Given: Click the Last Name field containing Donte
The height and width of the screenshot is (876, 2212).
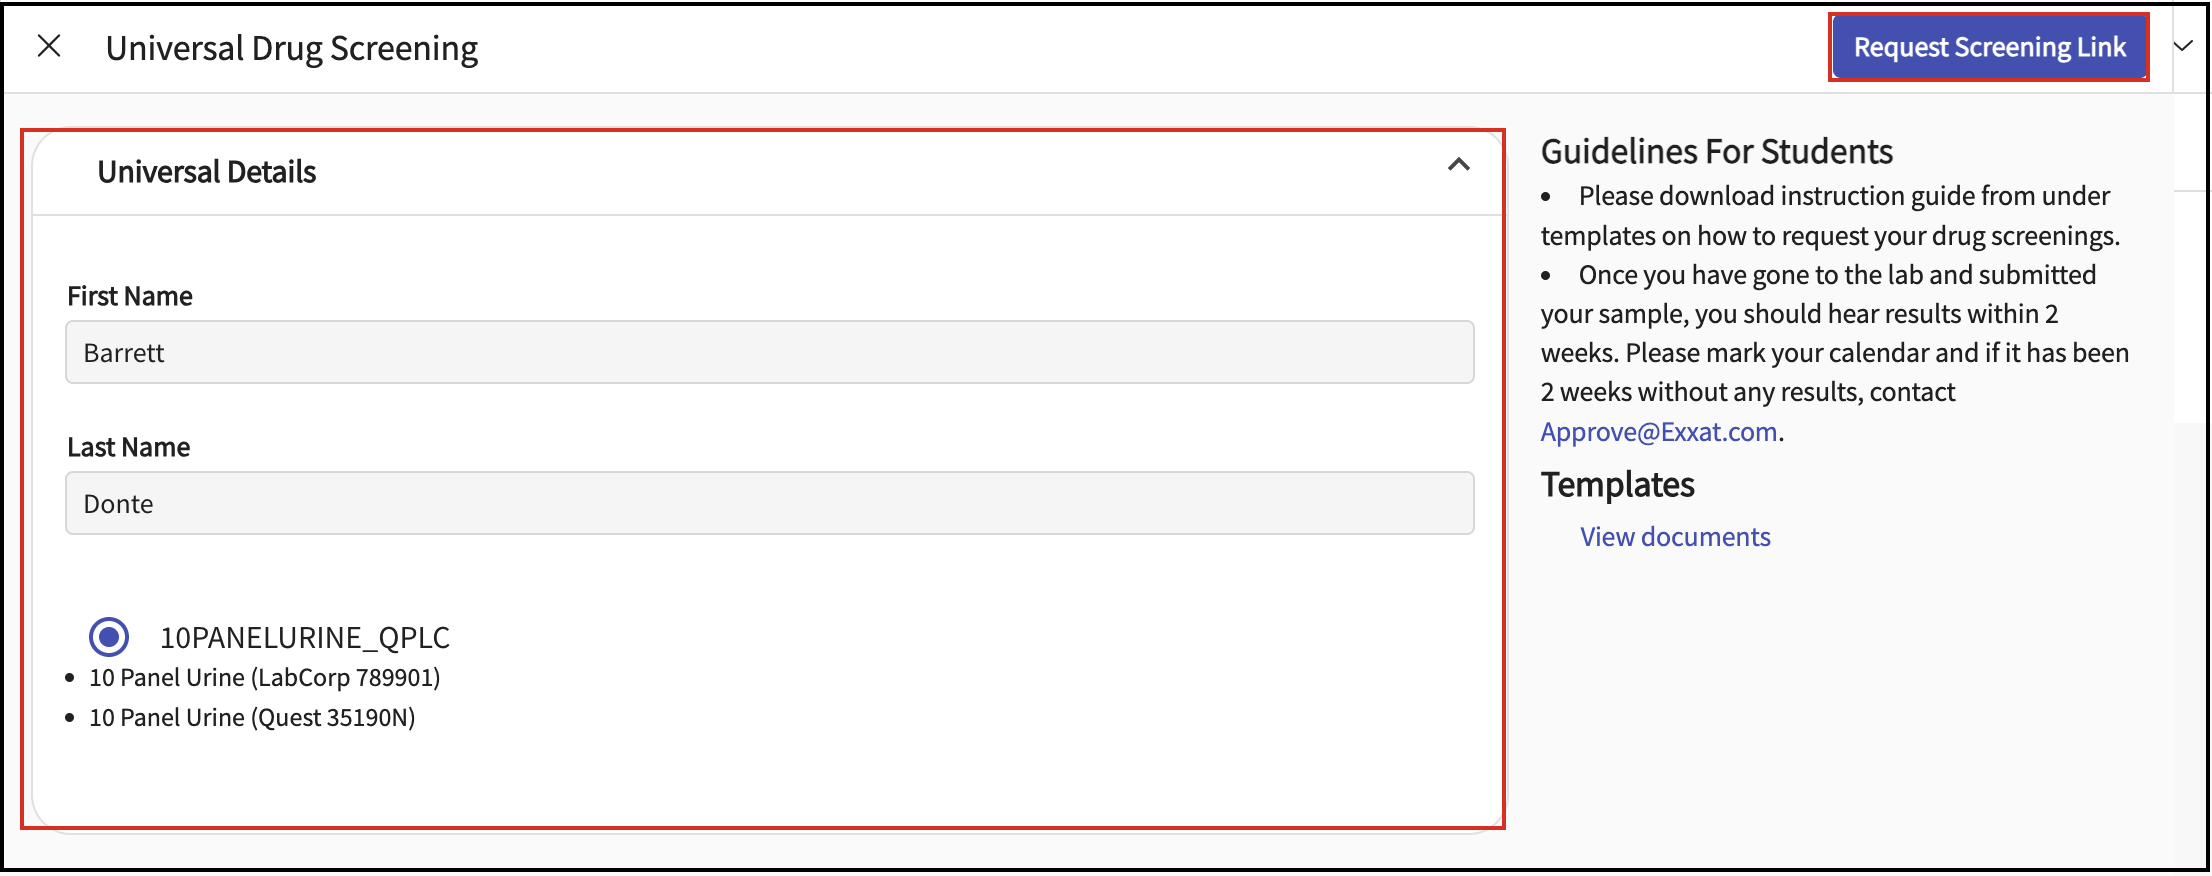Looking at the screenshot, I should coord(769,503).
